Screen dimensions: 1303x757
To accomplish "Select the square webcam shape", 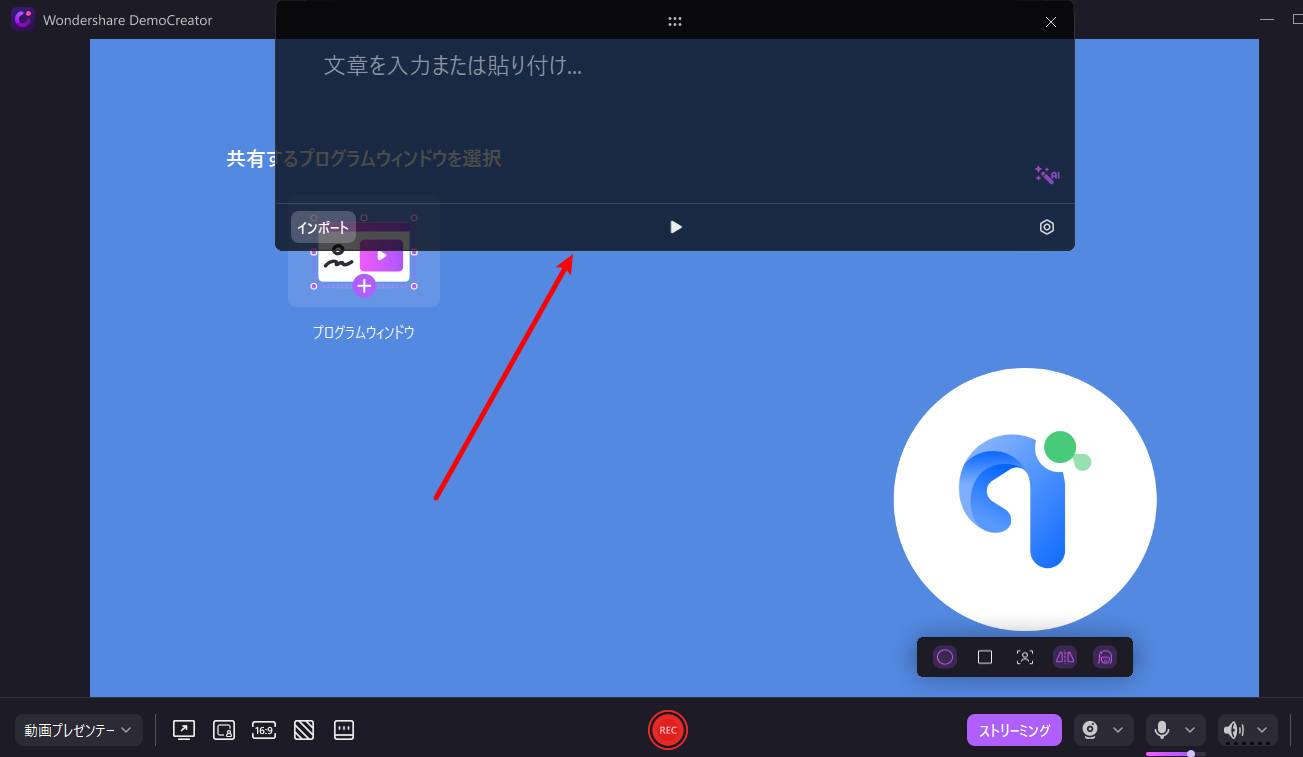I will click(x=985, y=657).
